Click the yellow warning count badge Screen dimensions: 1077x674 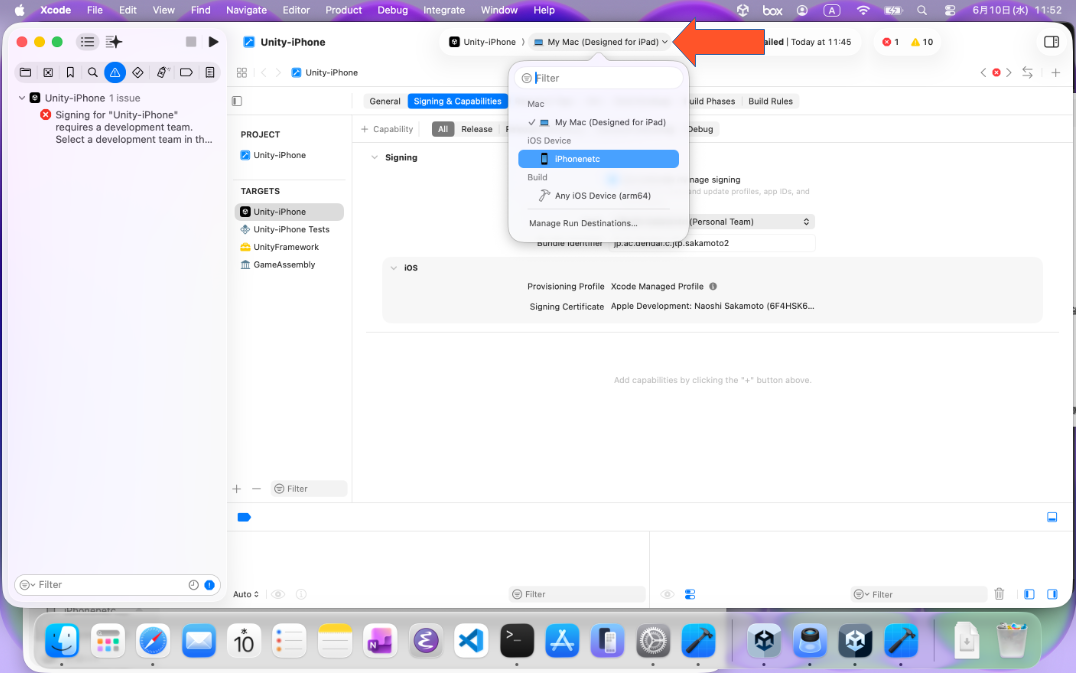pos(922,42)
